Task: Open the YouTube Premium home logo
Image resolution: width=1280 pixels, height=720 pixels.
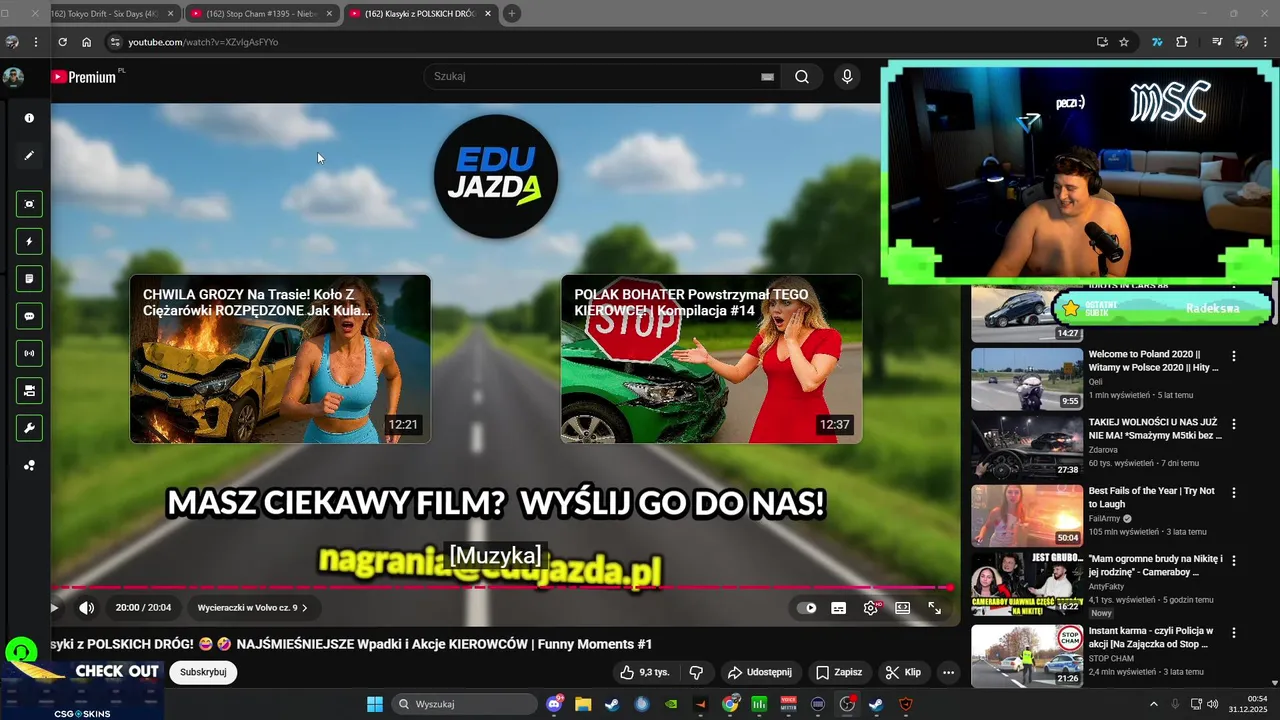Action: pos(84,77)
